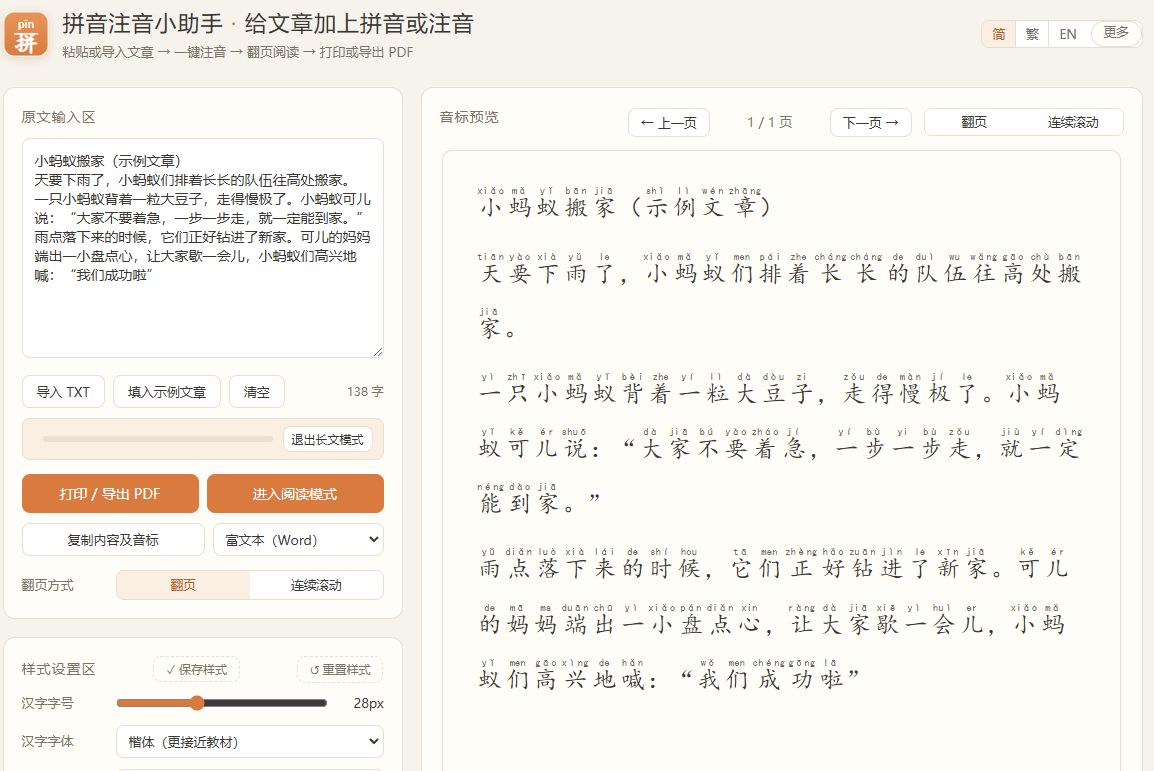
Task: Click the 清空 button
Action: tap(257, 392)
